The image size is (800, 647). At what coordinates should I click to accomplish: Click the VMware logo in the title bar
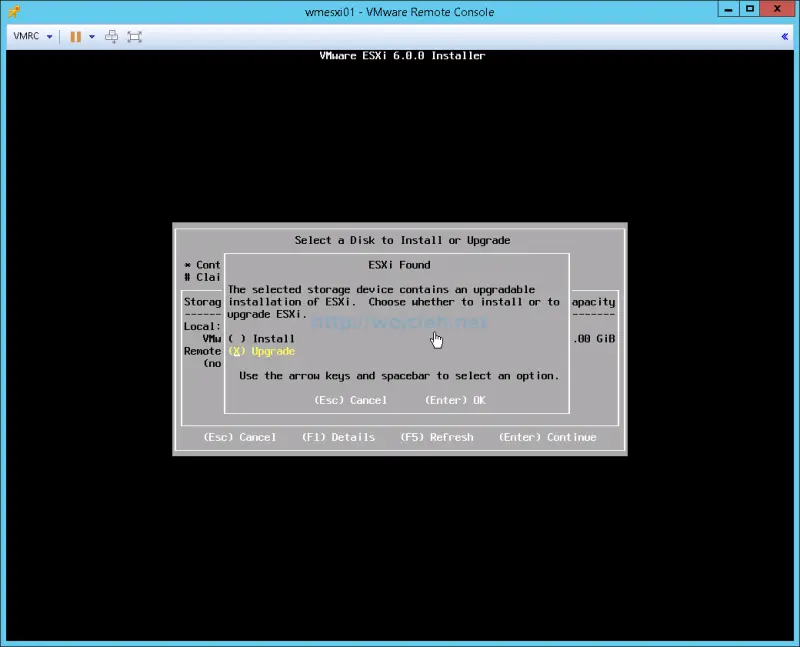tap(12, 11)
